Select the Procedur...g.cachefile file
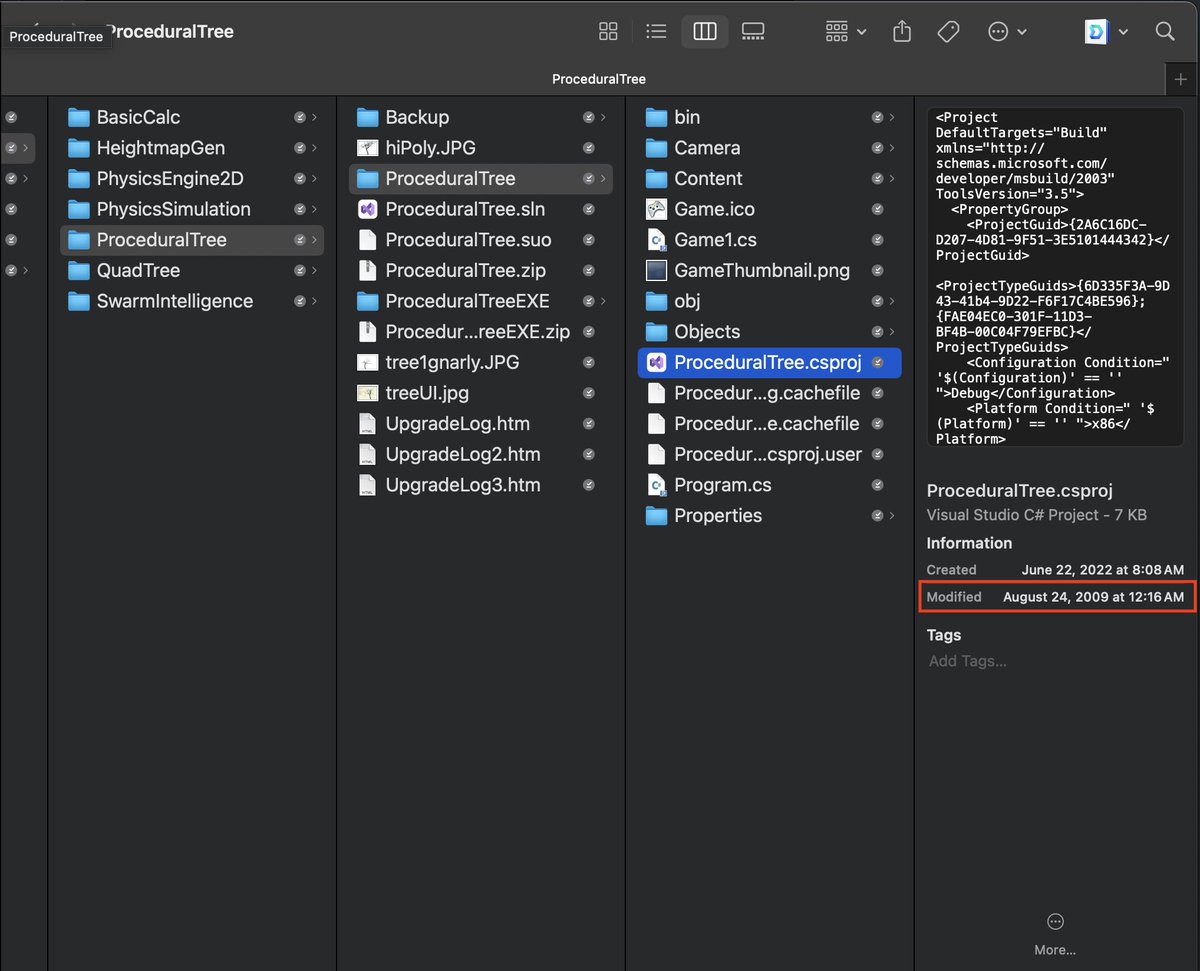 [769, 393]
